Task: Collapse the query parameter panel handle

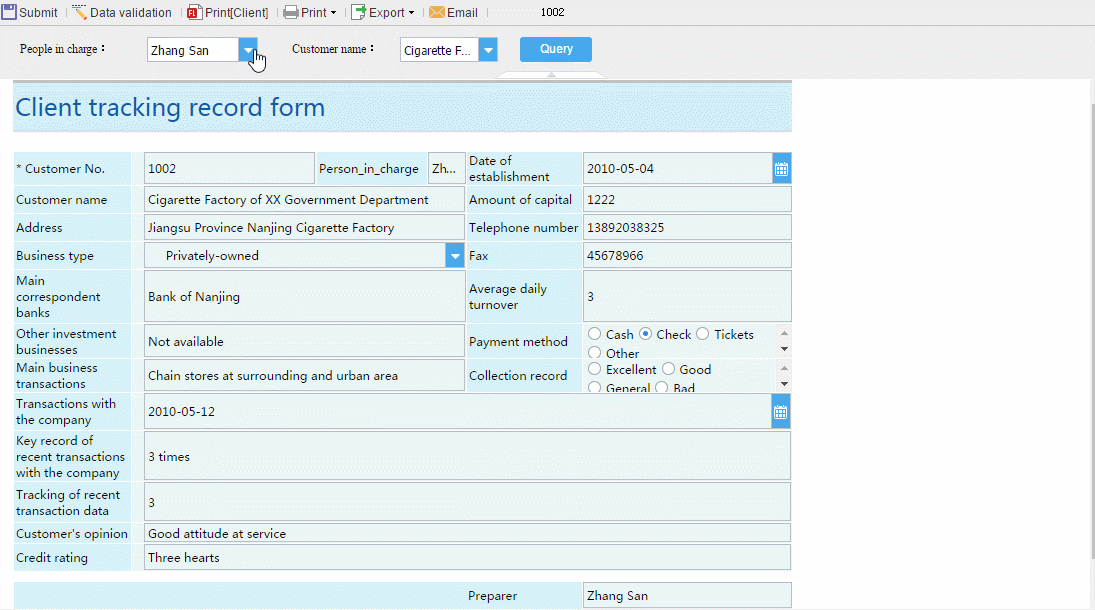Action: click(551, 75)
